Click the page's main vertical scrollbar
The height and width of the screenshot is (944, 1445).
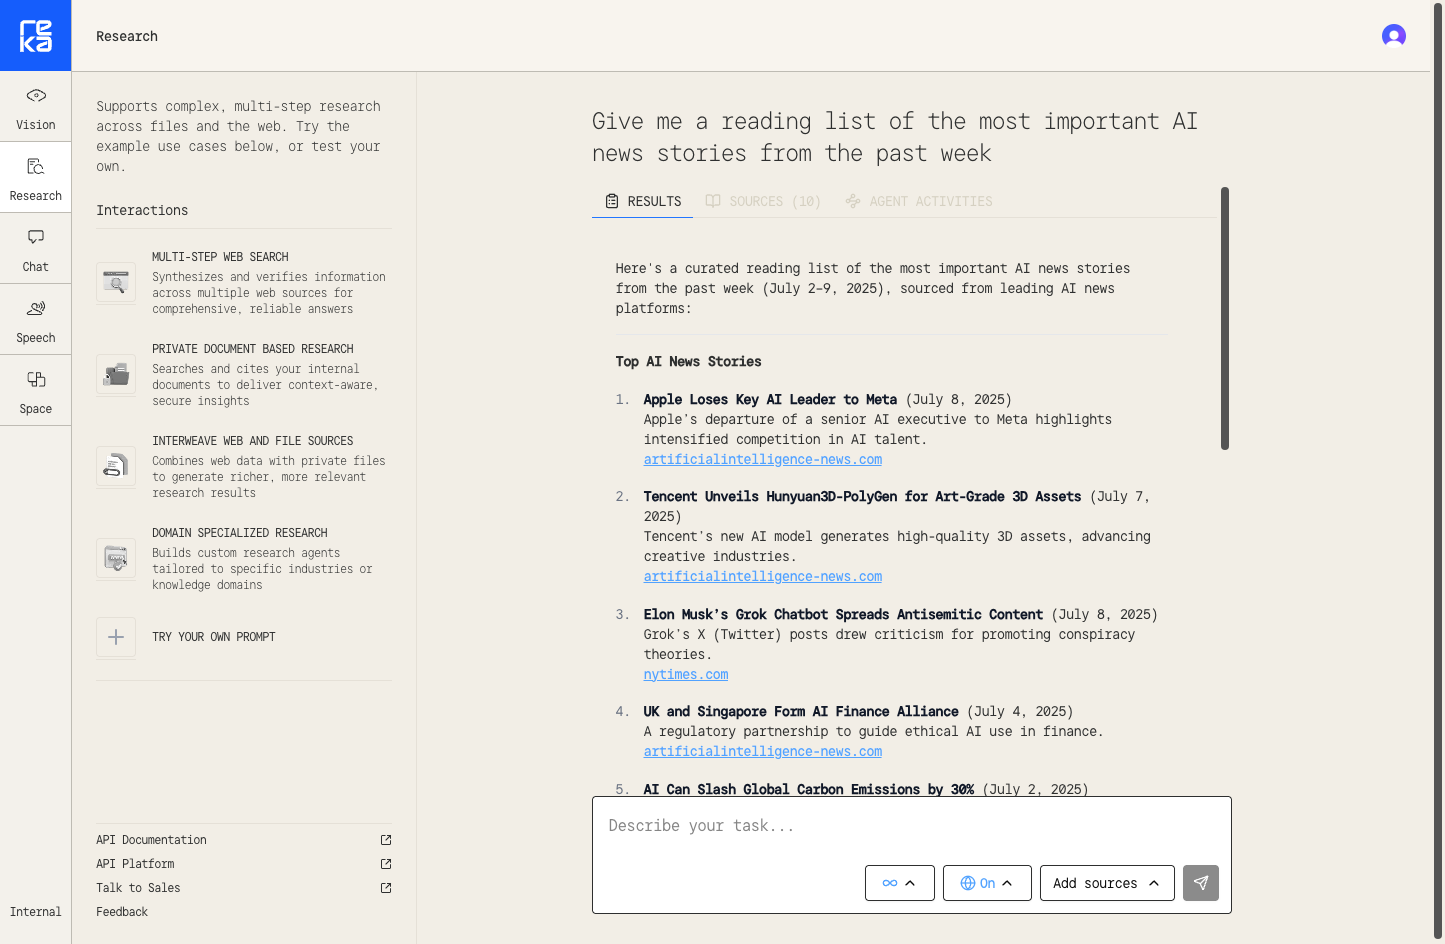[x=1438, y=472]
